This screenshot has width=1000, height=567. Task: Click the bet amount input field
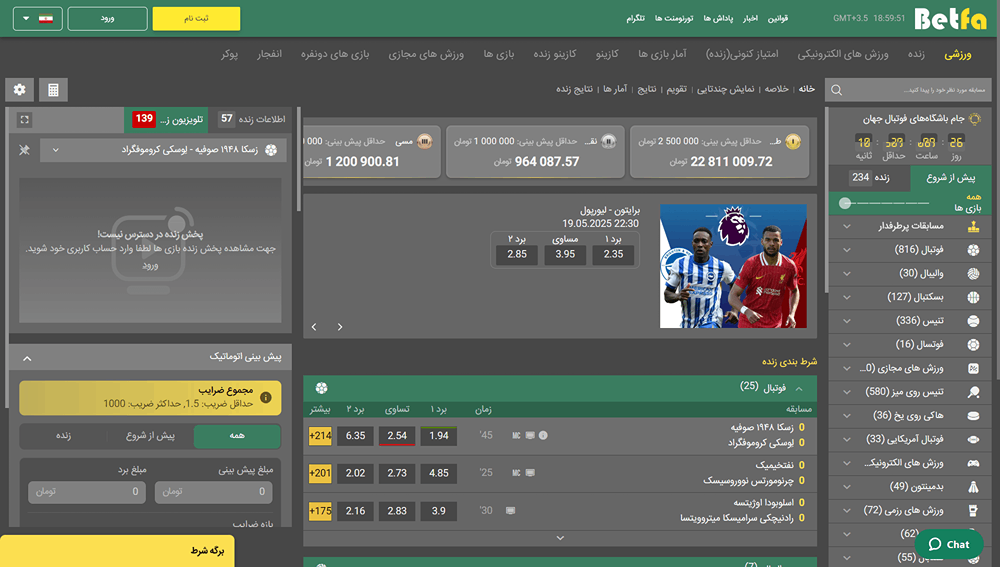pos(214,492)
